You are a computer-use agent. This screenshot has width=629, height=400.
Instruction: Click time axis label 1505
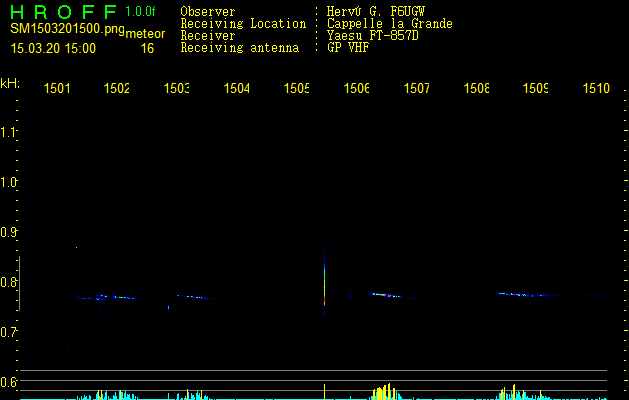click(297, 88)
